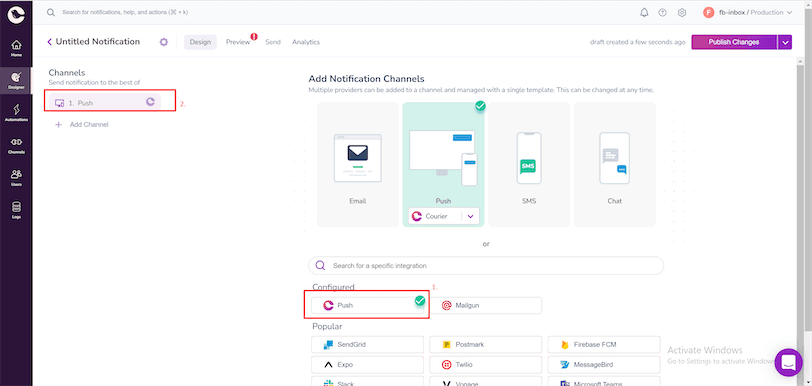Screen dimensions: 812x386
Task: Select the Chat channel card
Action: [615, 164]
